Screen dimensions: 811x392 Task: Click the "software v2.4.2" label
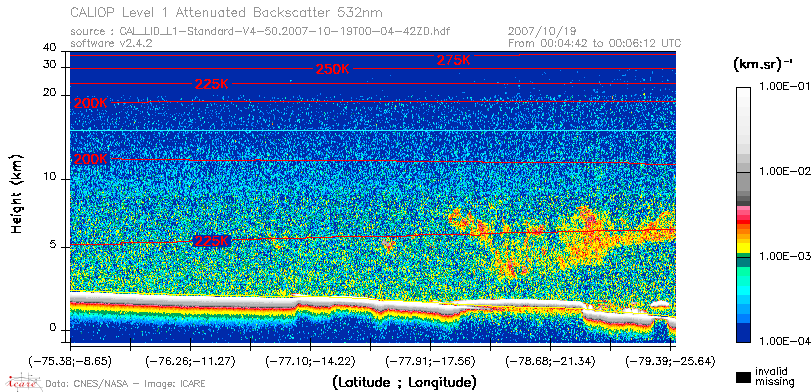pos(111,43)
